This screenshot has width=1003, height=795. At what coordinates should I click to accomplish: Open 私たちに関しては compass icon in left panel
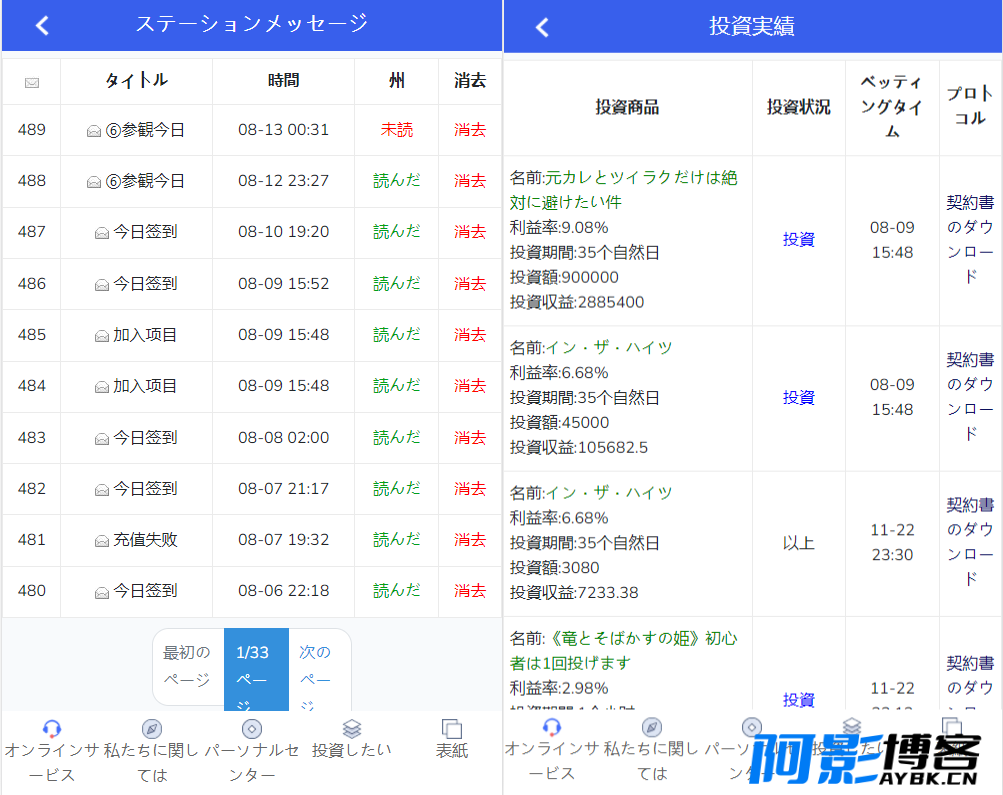pos(152,728)
